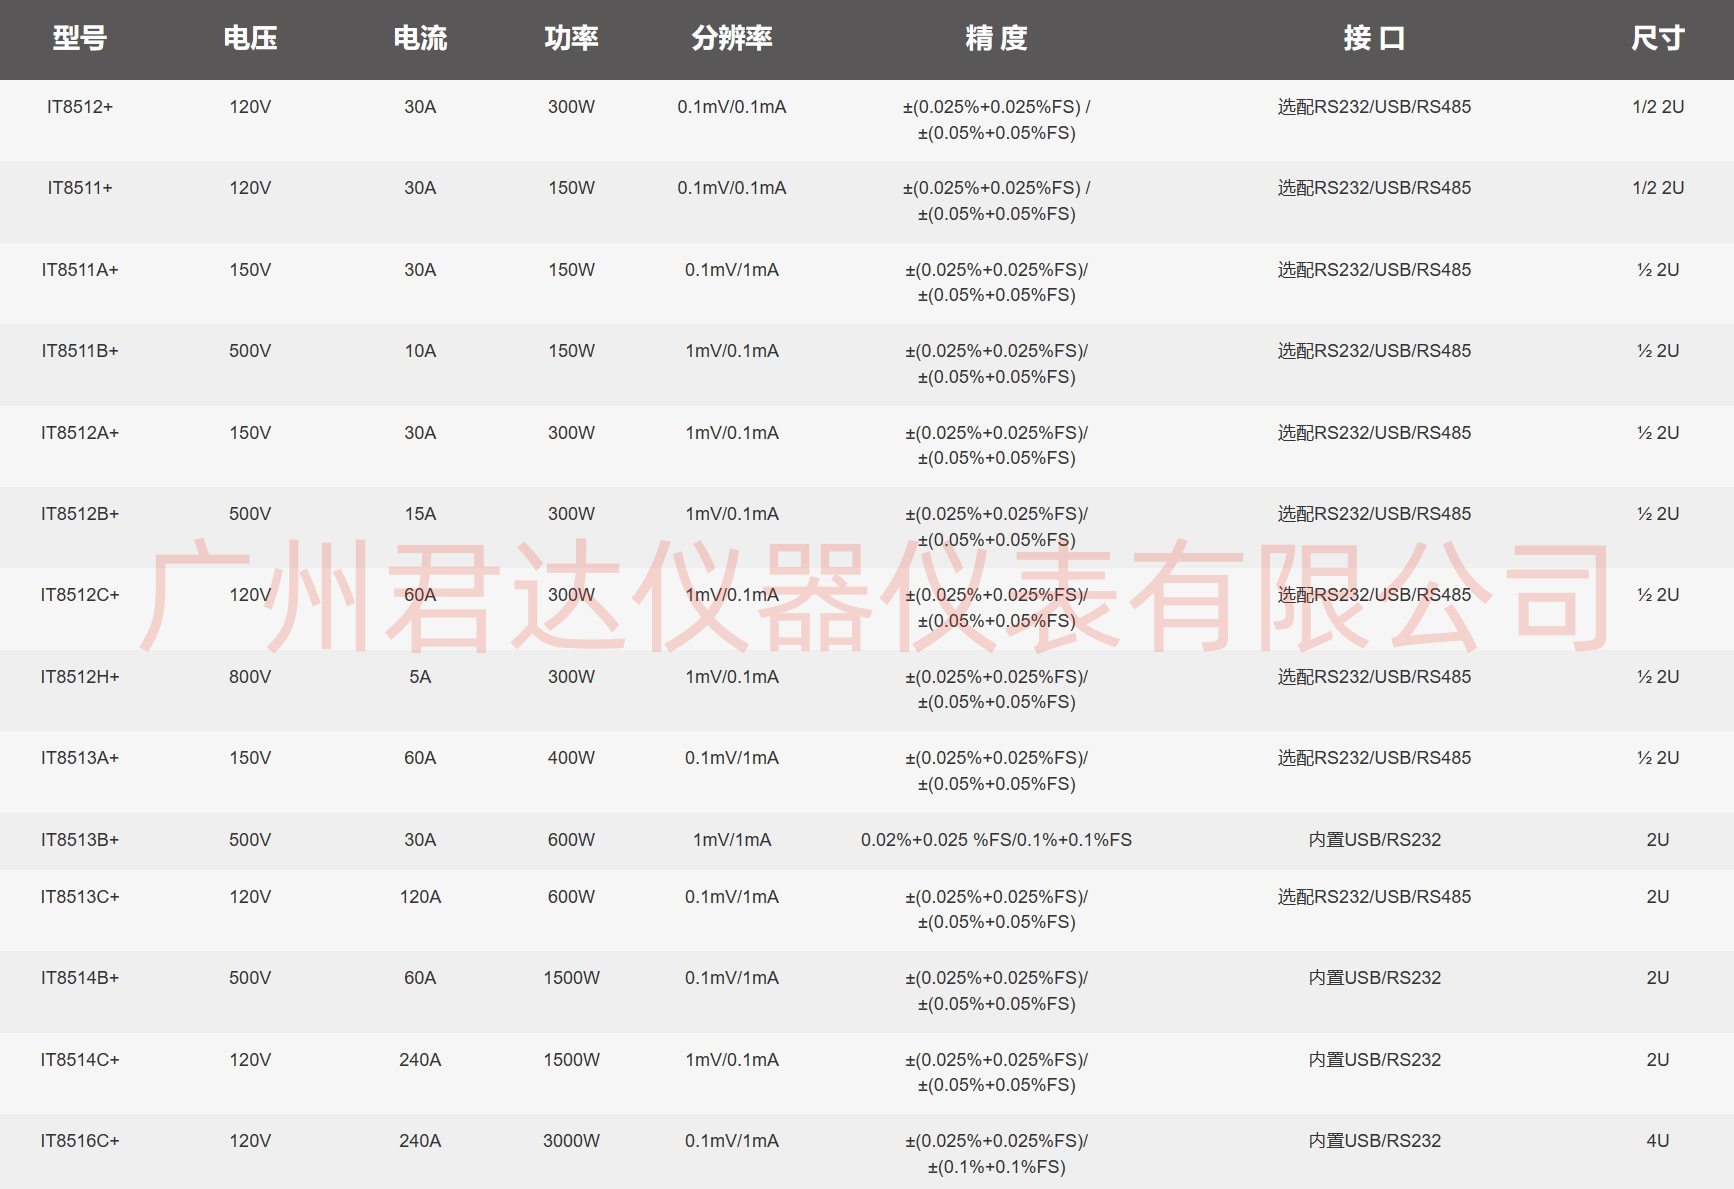Click the 2U size in IT8513B+ row
The height and width of the screenshot is (1189, 1734).
pos(1658,840)
